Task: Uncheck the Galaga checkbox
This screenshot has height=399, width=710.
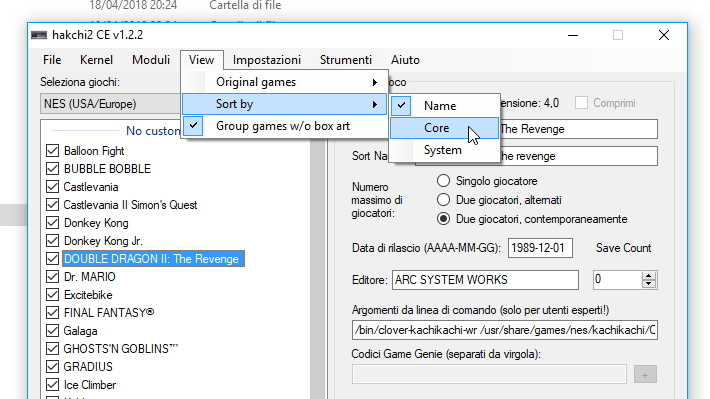Action: click(53, 331)
